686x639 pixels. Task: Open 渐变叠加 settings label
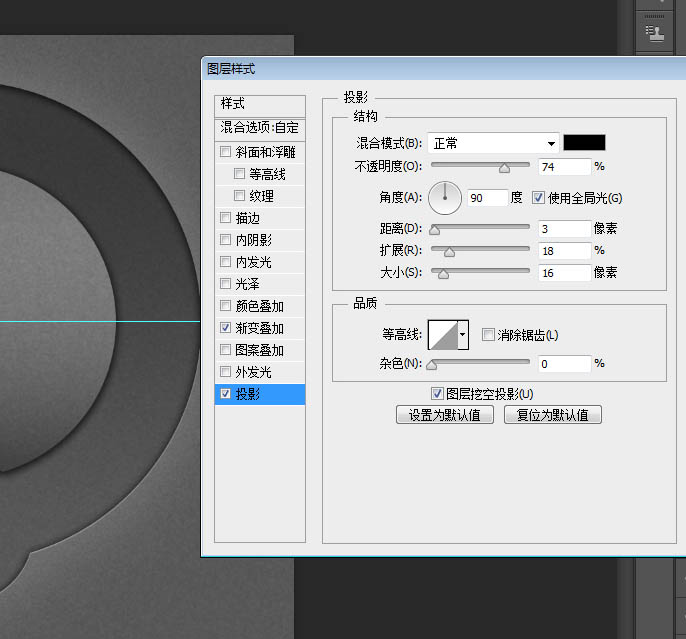point(260,328)
